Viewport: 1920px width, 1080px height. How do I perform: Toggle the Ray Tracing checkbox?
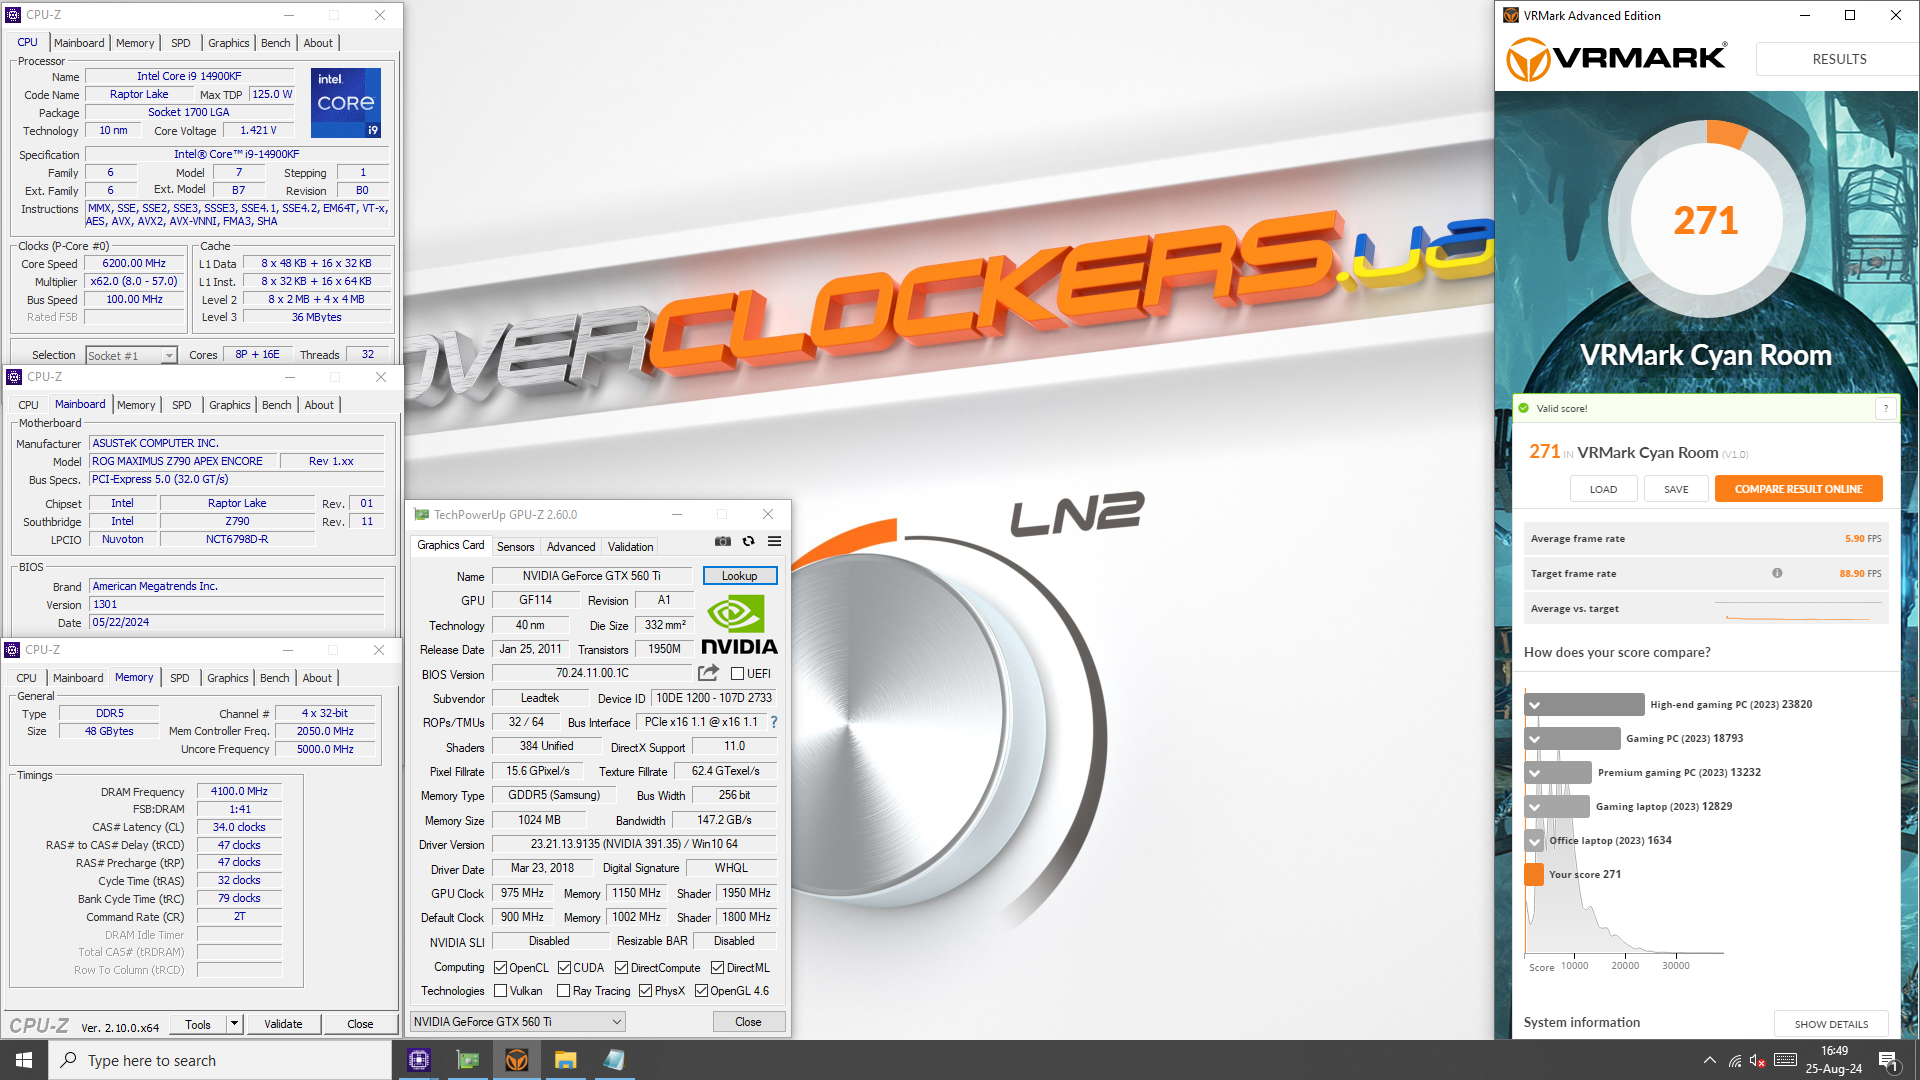(x=563, y=991)
